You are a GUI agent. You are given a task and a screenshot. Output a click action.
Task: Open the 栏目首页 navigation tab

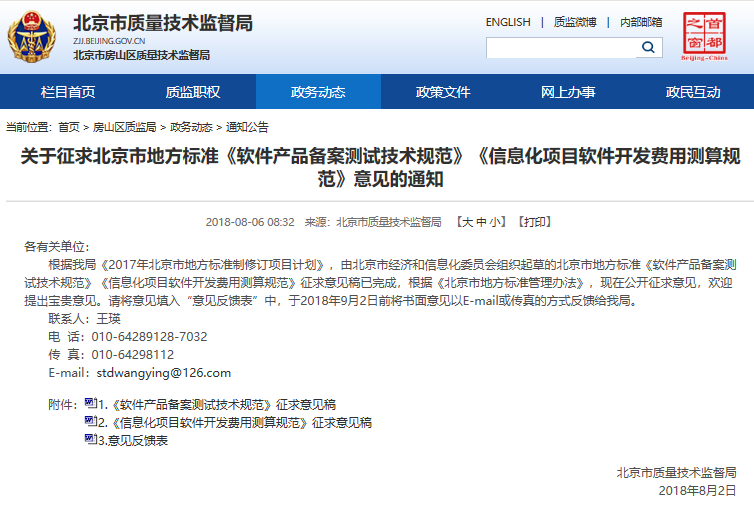68,92
